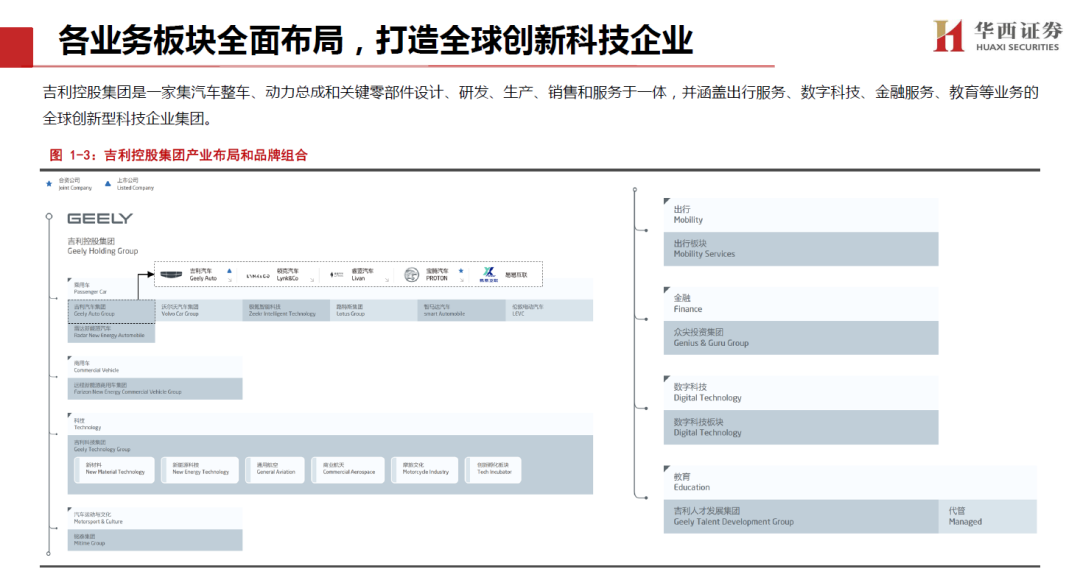This screenshot has height=569, width=1080.
Task: Click the Commercial Vehicle heading
Action: (96, 366)
